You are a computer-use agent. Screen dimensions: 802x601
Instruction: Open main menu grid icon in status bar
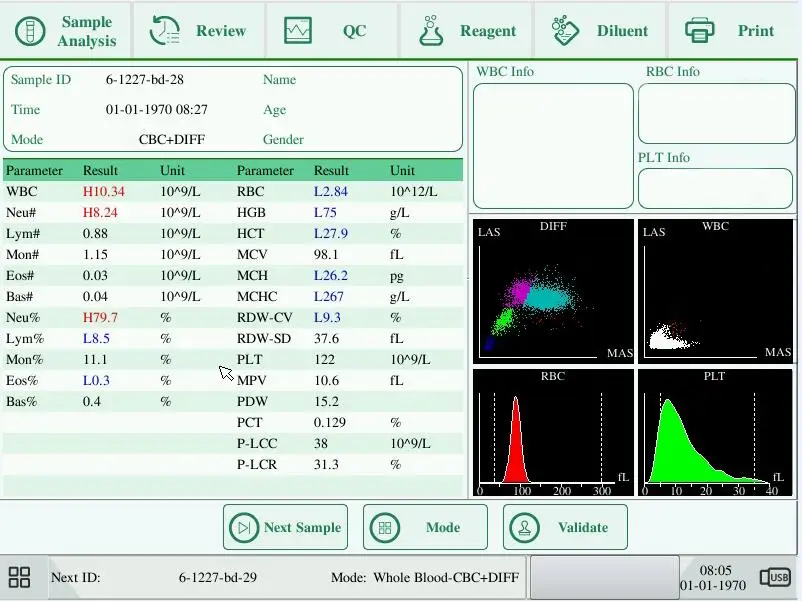20,577
